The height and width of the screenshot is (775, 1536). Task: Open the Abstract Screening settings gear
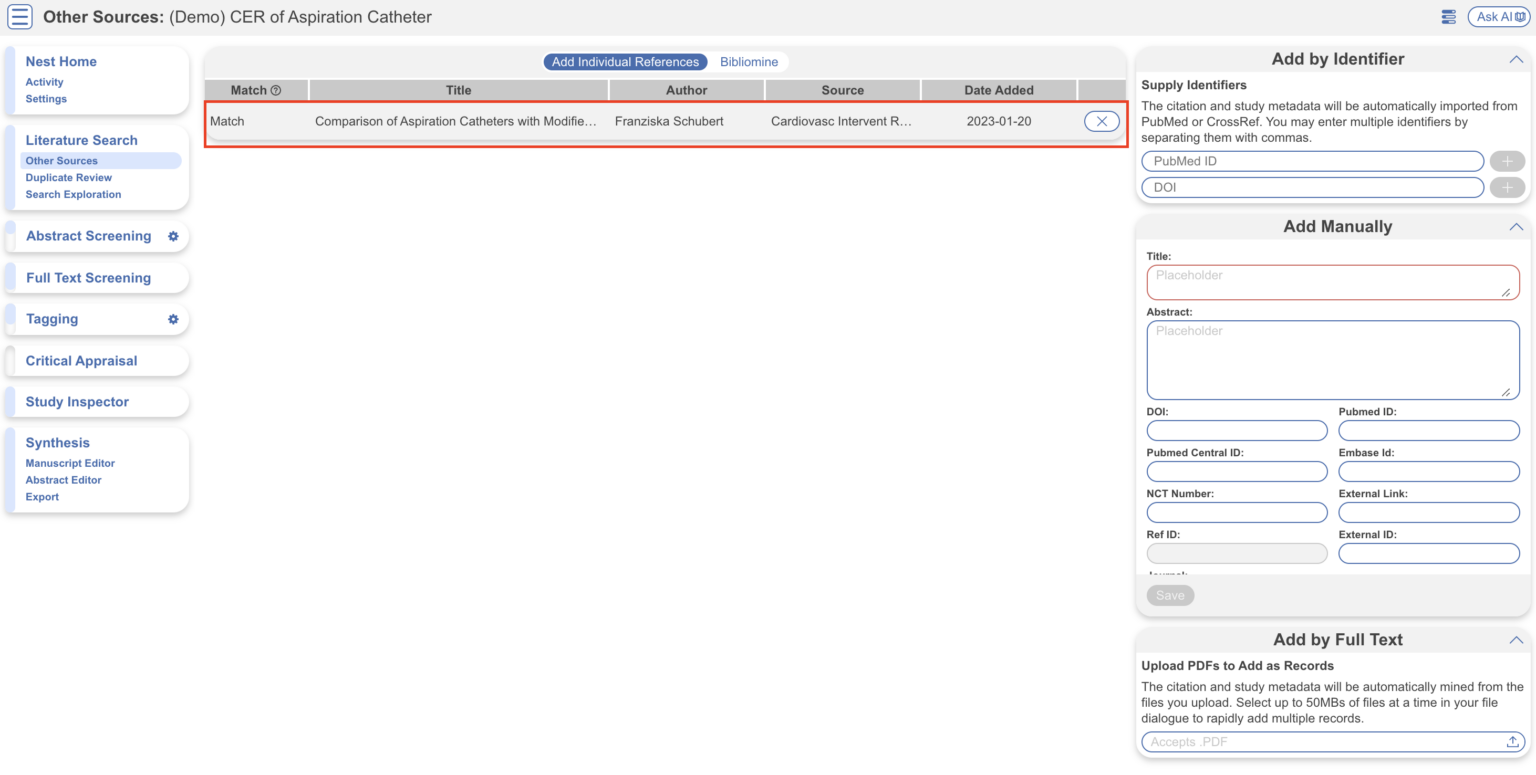pyautogui.click(x=172, y=236)
